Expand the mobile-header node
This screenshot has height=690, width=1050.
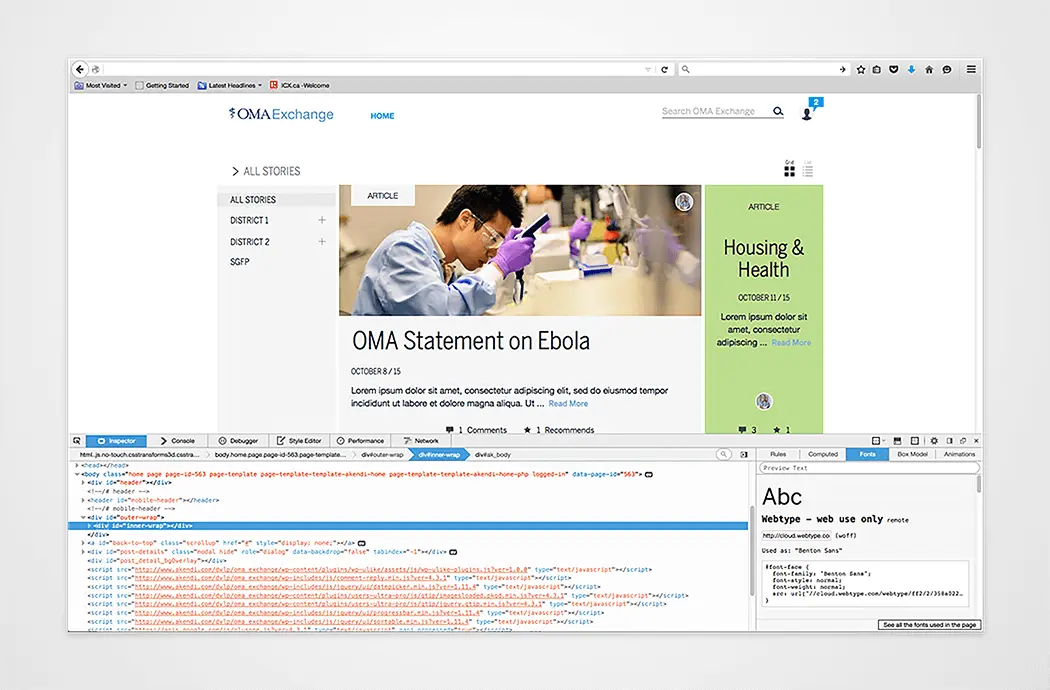(x=83, y=500)
